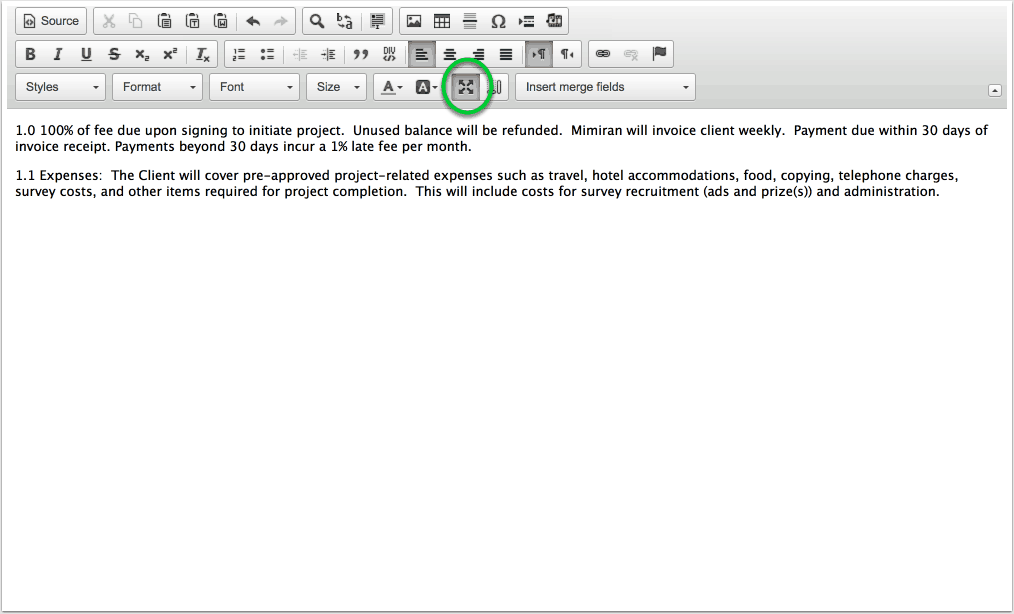Image resolution: width=1014 pixels, height=614 pixels.
Task: Undo the last edit
Action: (x=253, y=21)
